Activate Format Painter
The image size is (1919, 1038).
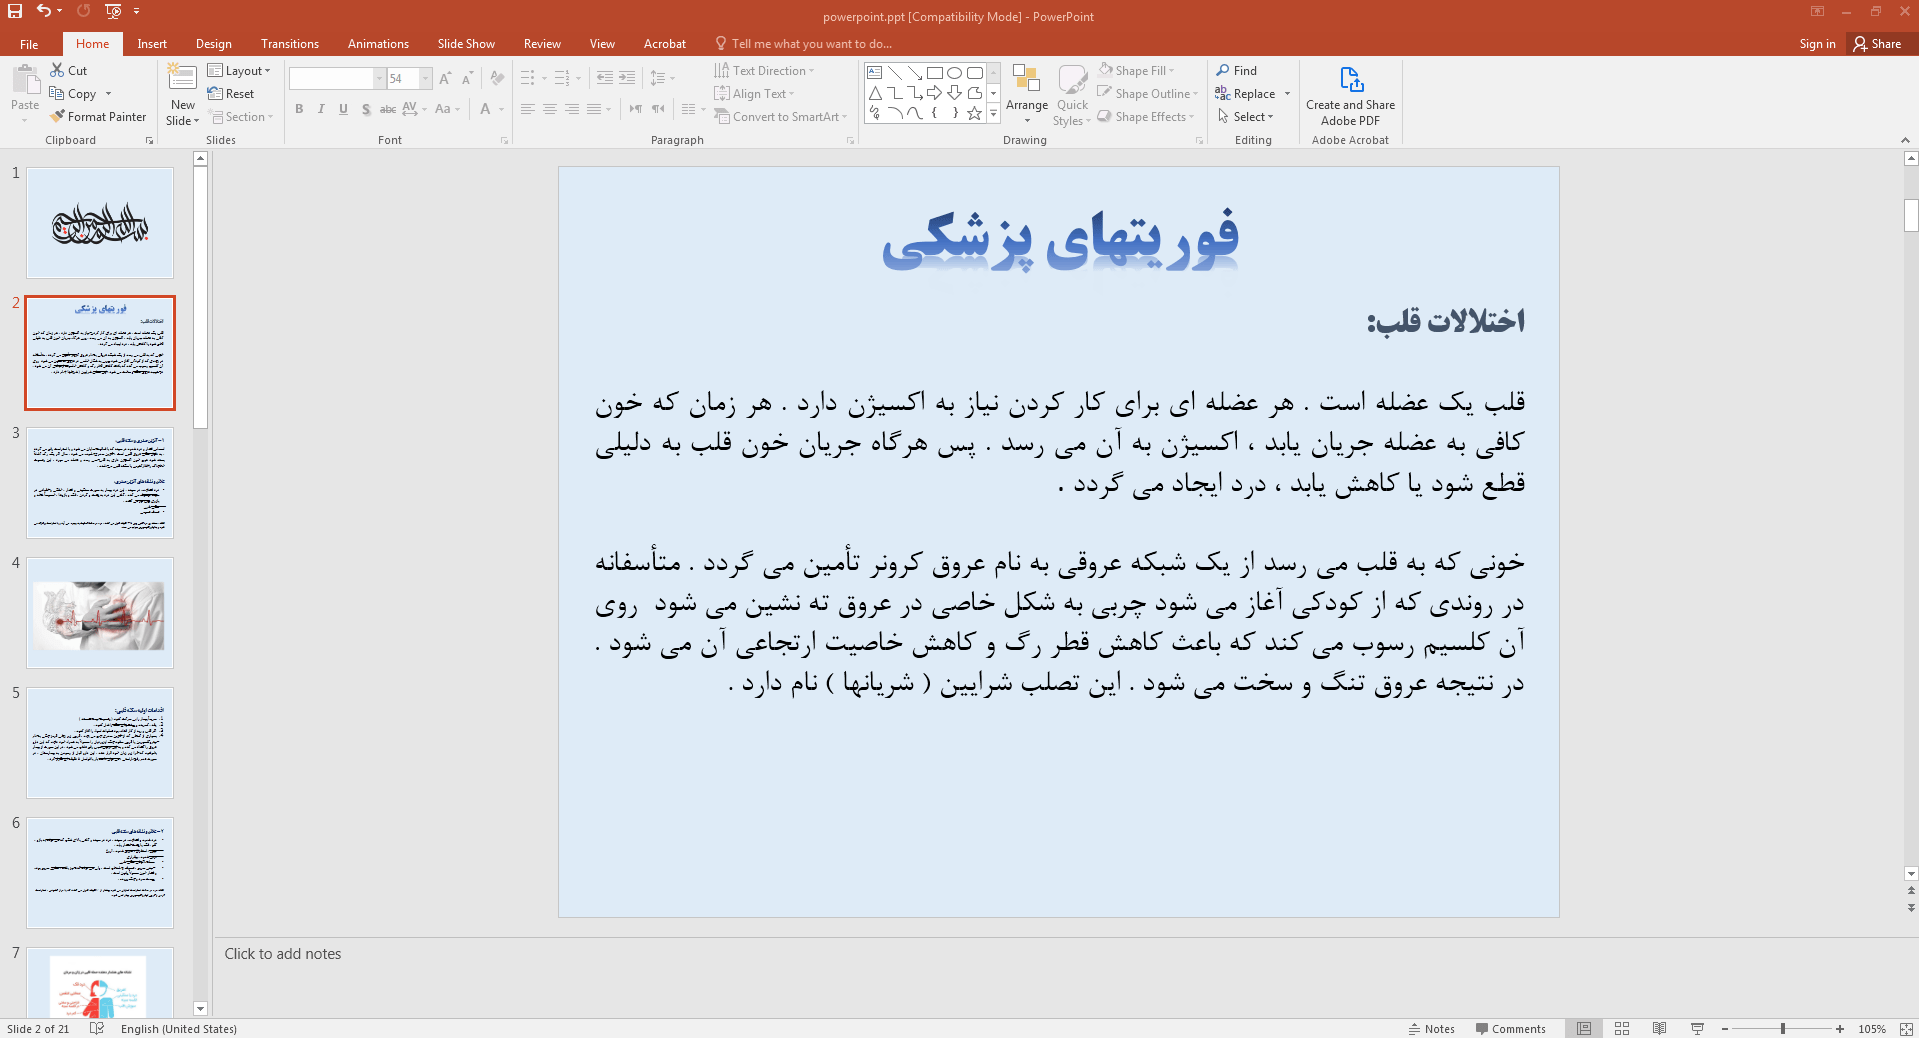[98, 117]
